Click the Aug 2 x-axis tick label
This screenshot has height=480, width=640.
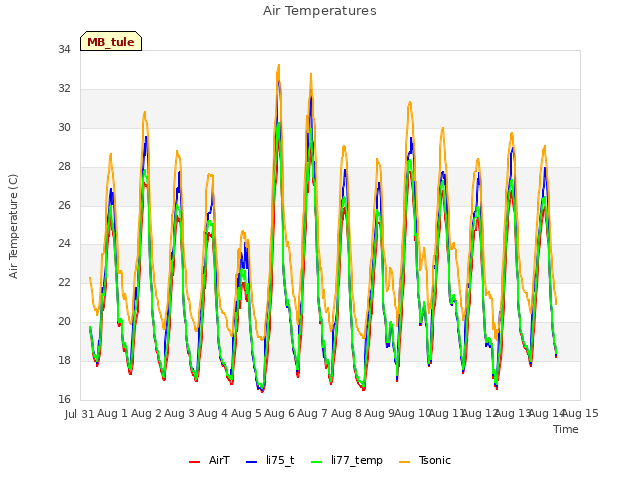(x=146, y=413)
